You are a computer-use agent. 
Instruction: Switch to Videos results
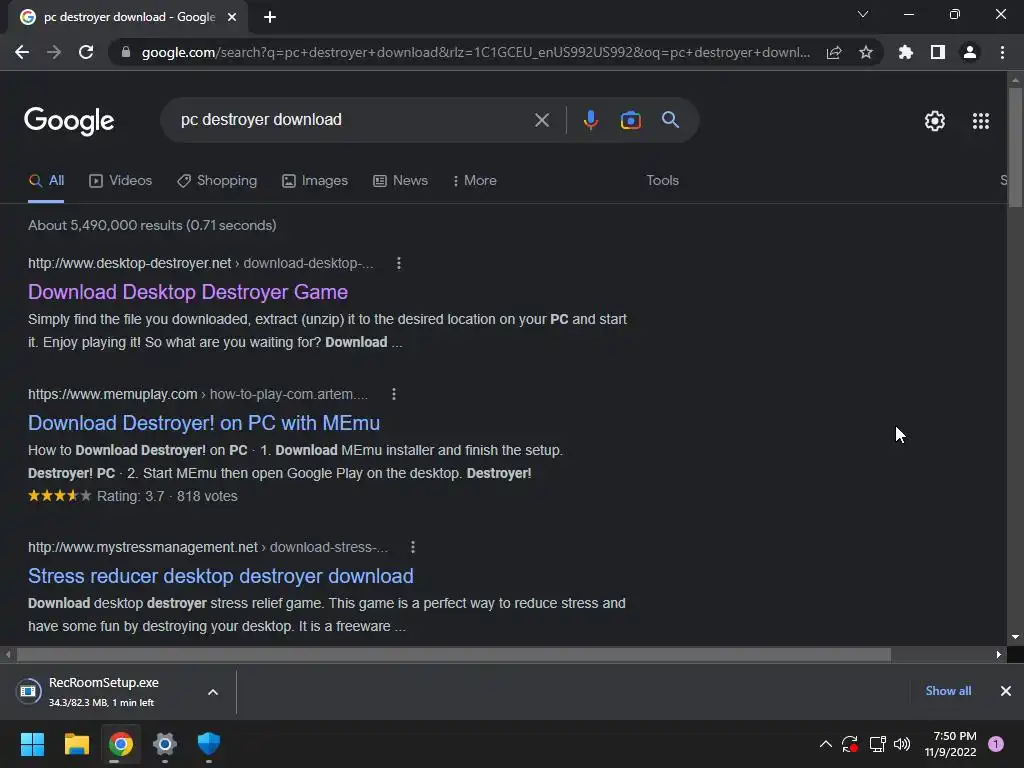(121, 181)
